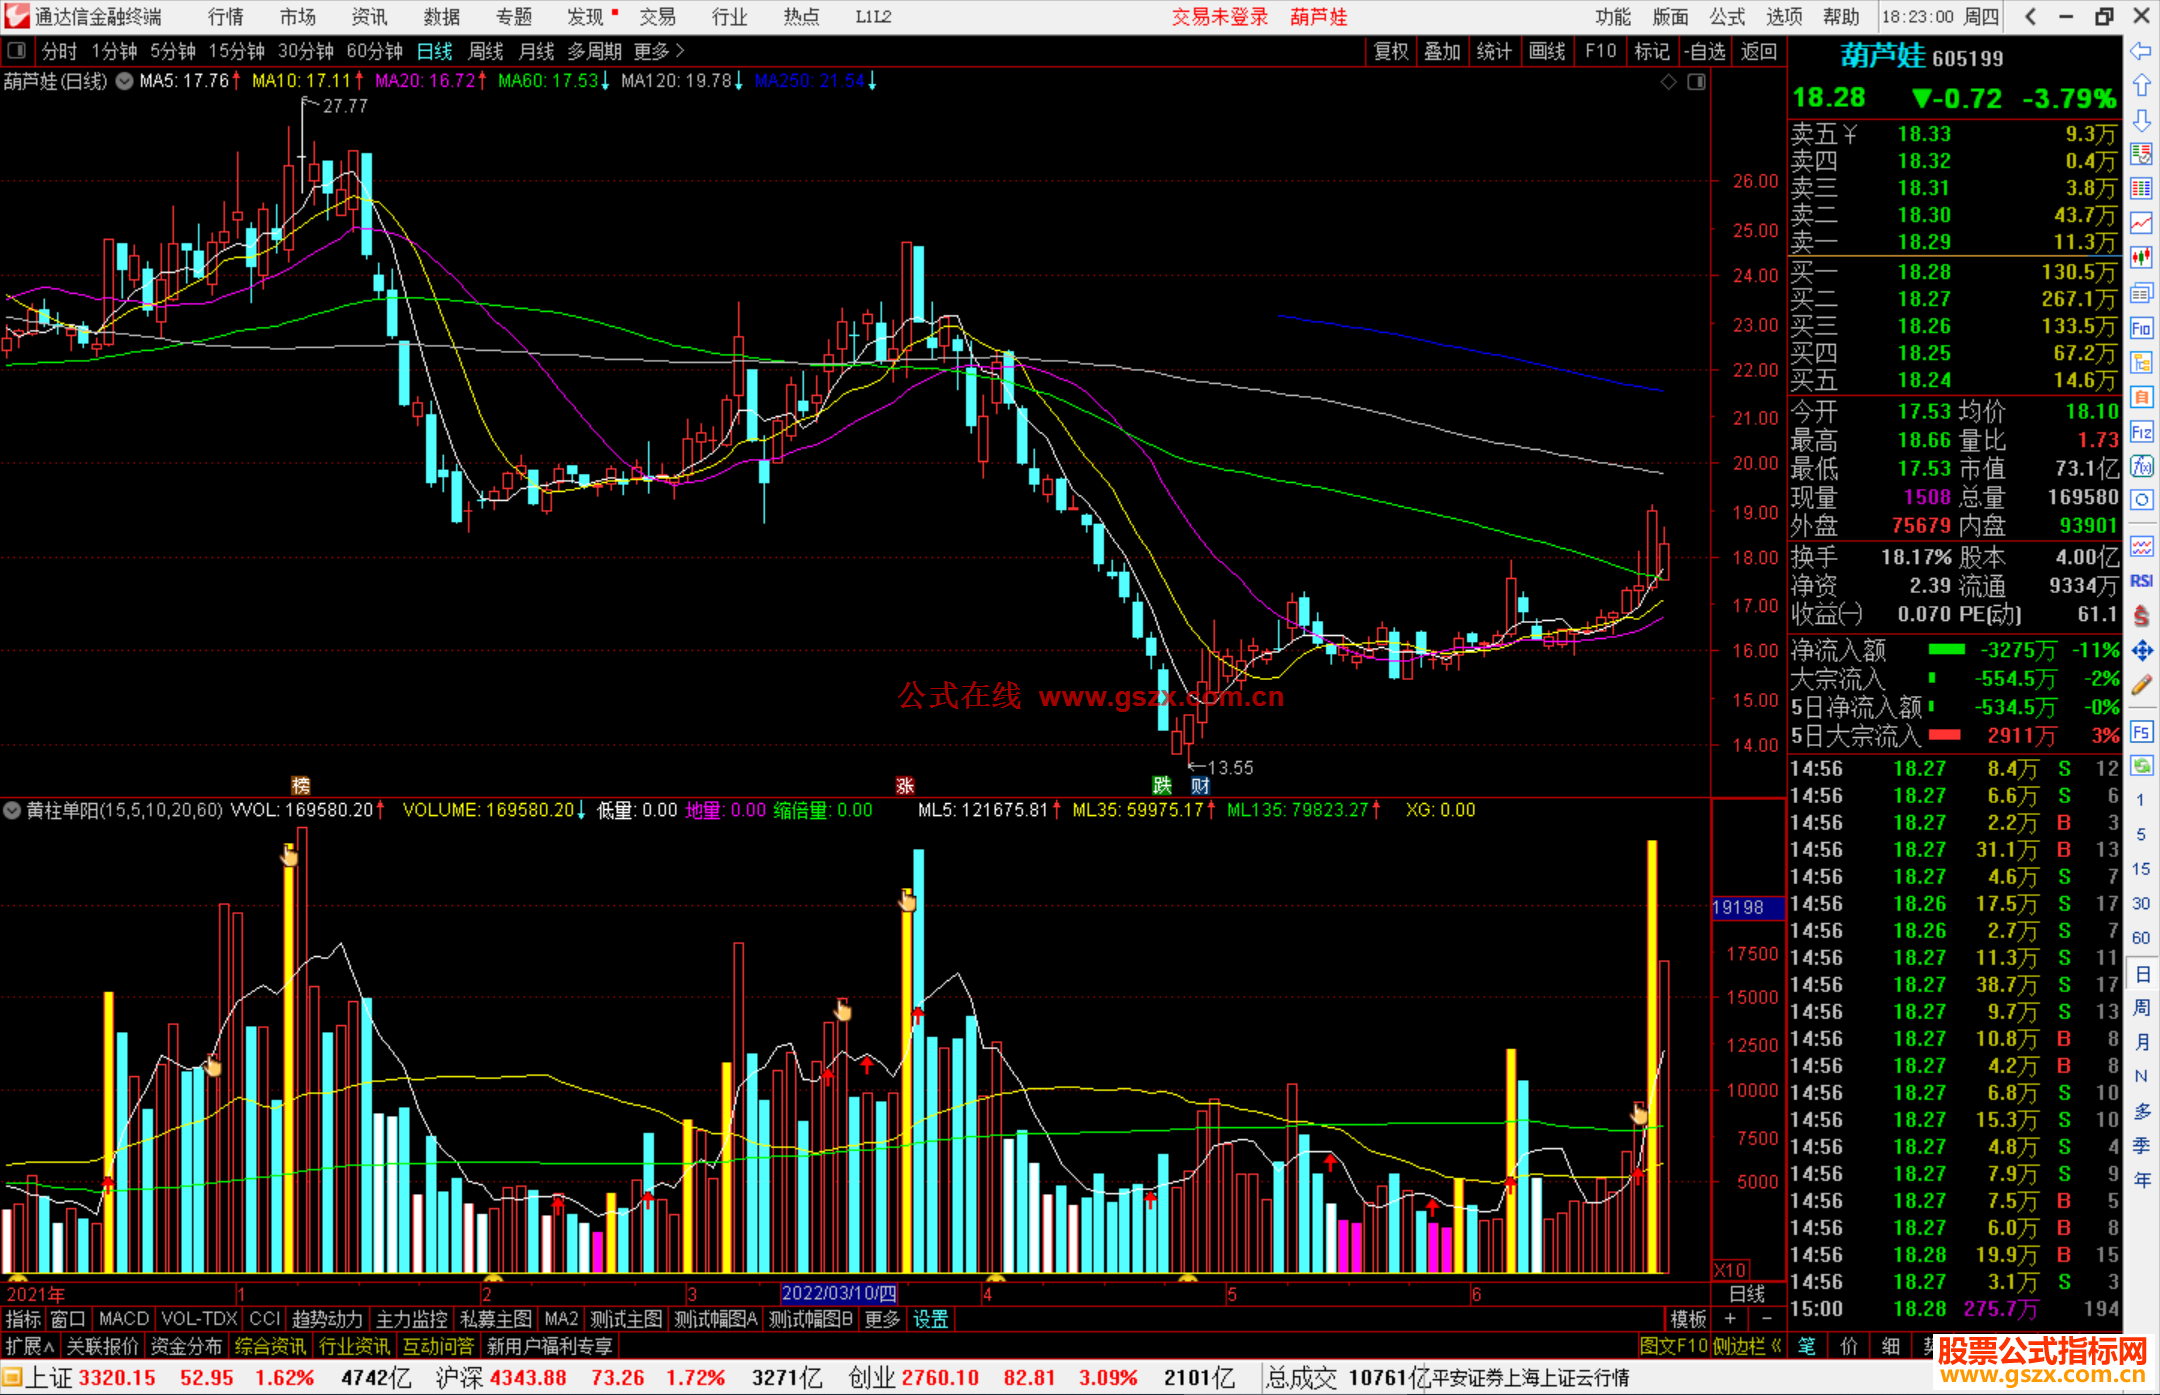
Task: Click the diamond icon at chart top-right
Action: [1668, 82]
